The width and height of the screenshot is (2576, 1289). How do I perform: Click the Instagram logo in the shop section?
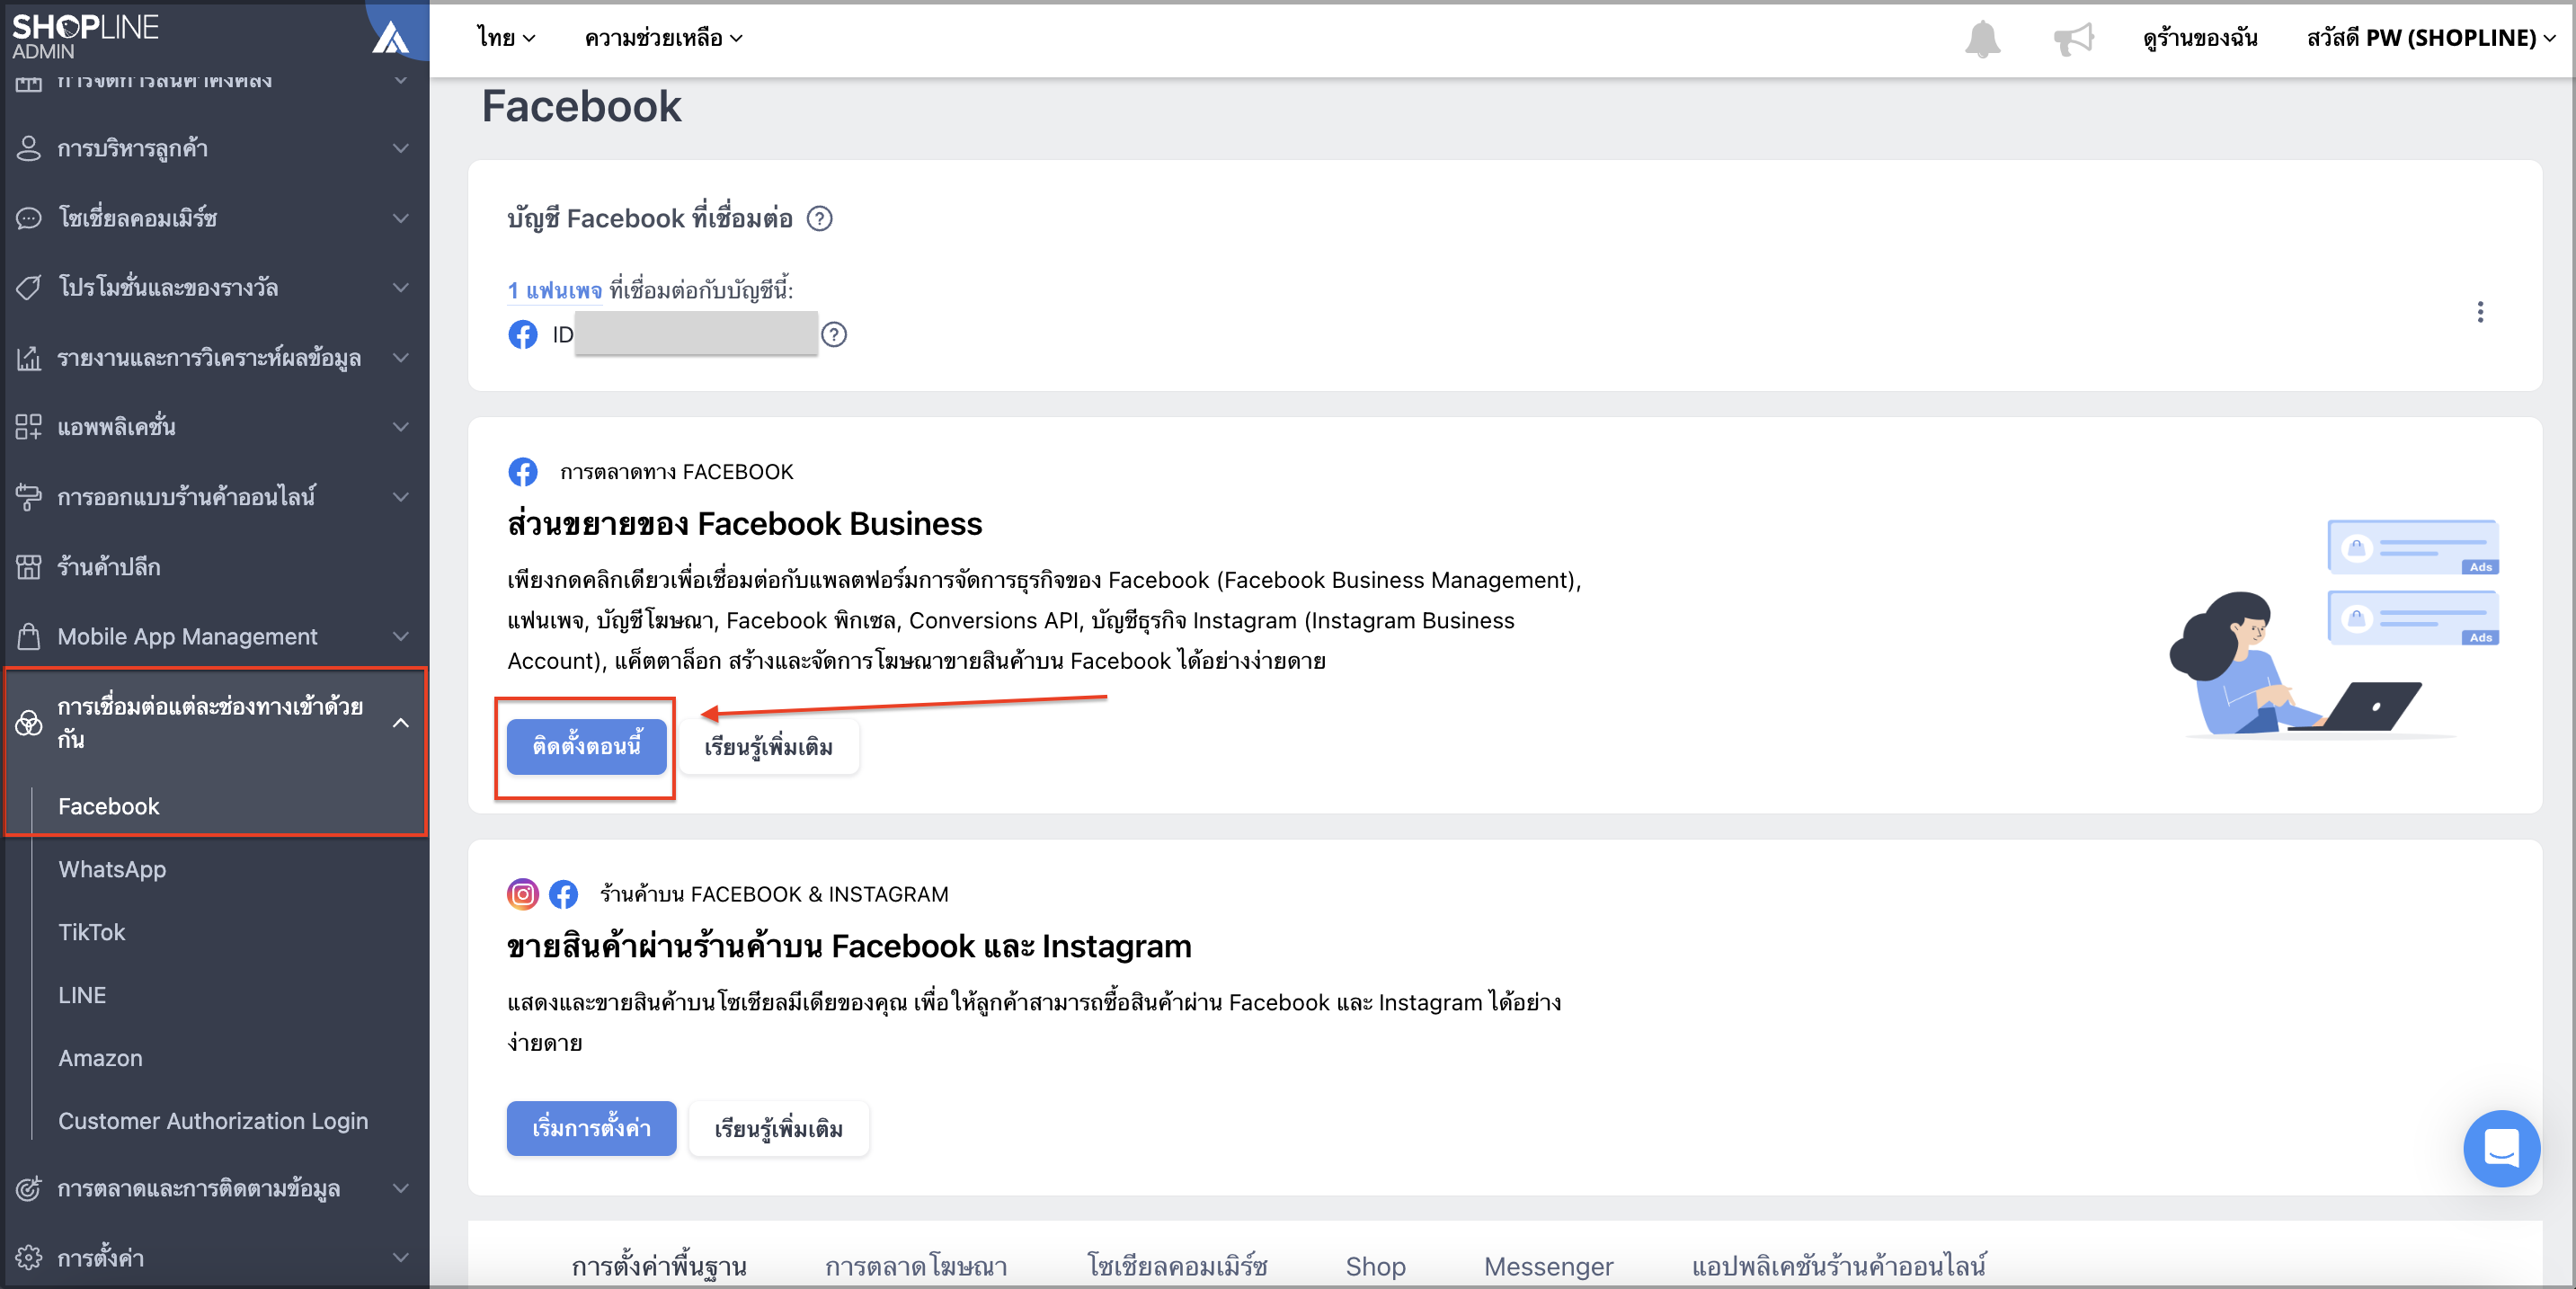pos(523,894)
